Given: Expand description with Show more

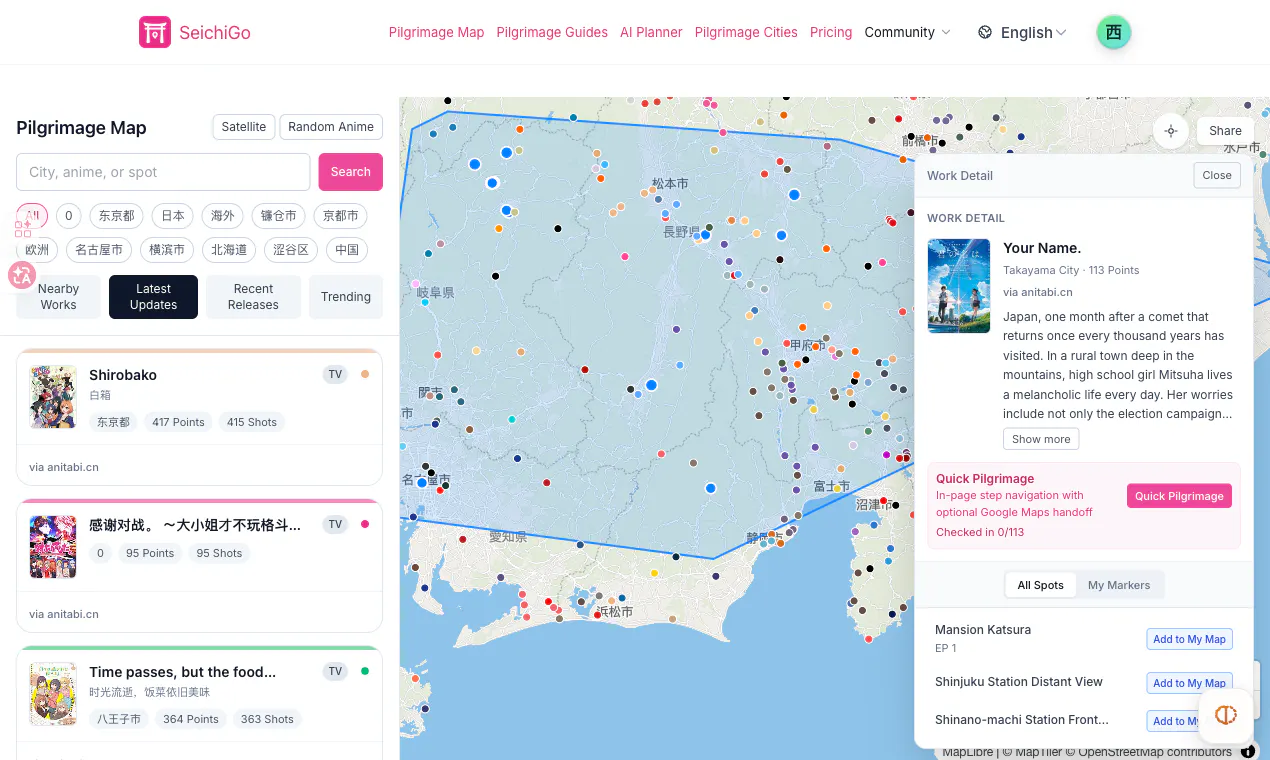Looking at the screenshot, I should pos(1041,439).
